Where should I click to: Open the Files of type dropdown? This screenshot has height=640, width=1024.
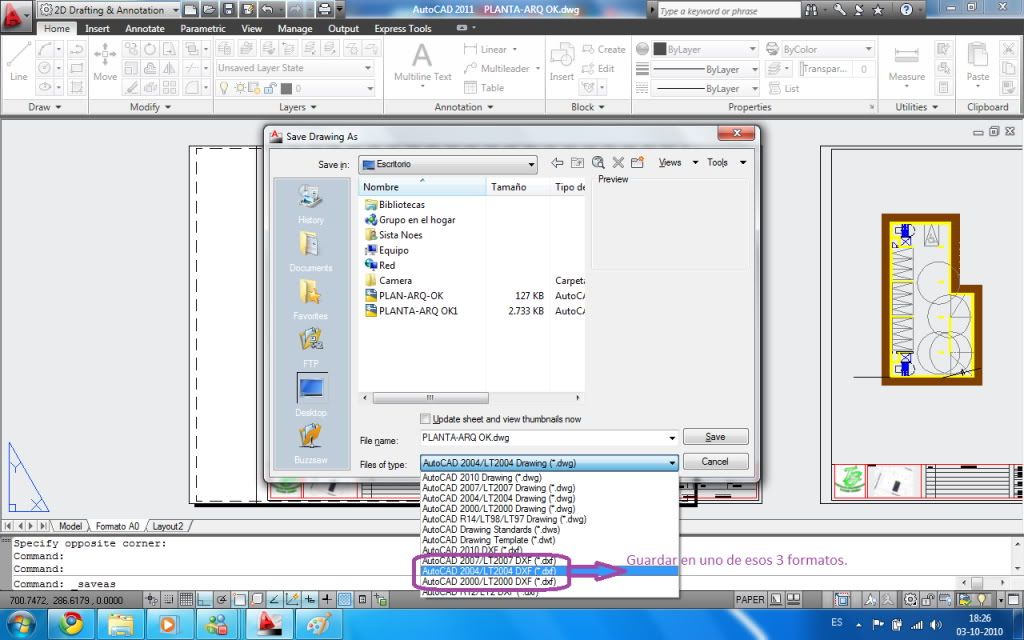pos(549,463)
